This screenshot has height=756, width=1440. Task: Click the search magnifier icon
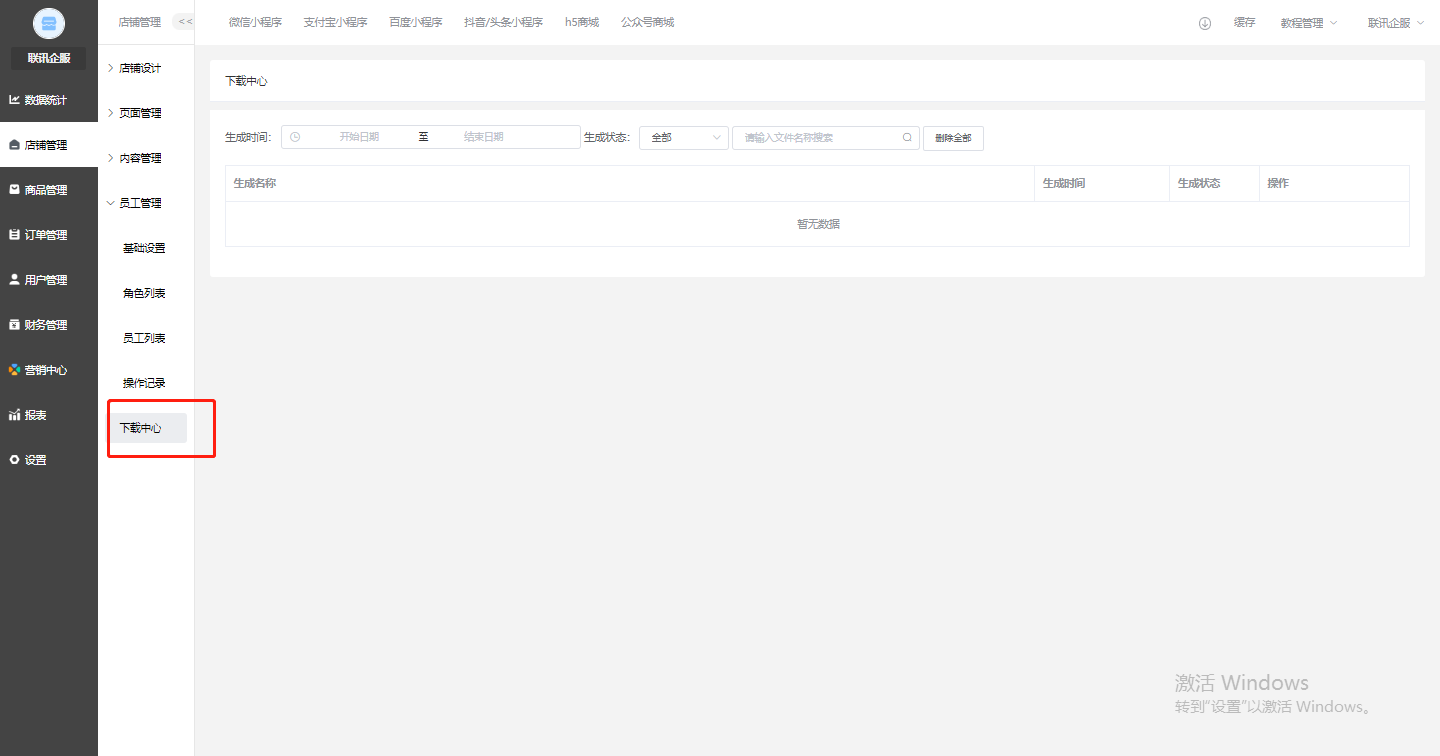coord(908,138)
